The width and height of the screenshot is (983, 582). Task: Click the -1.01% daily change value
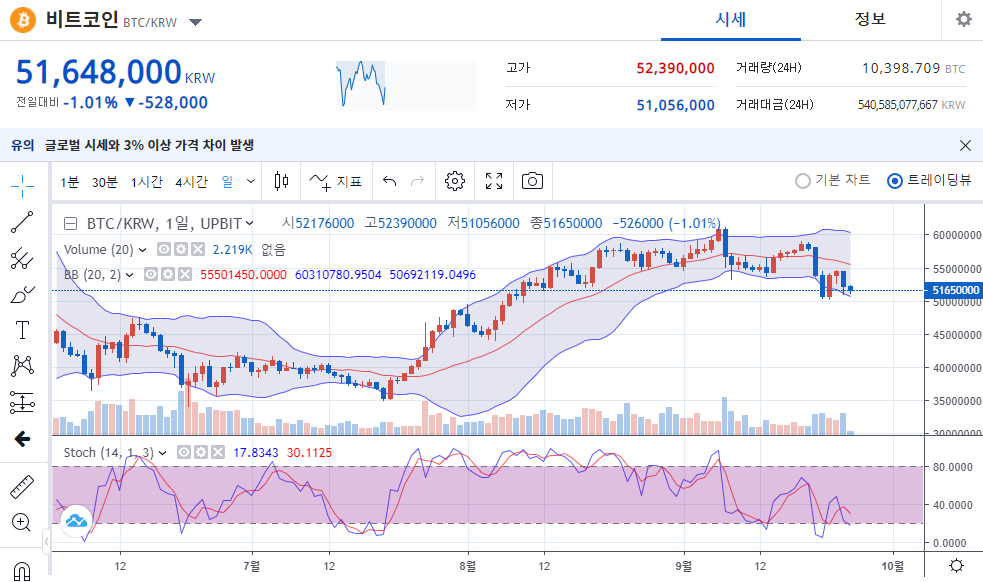(90, 103)
